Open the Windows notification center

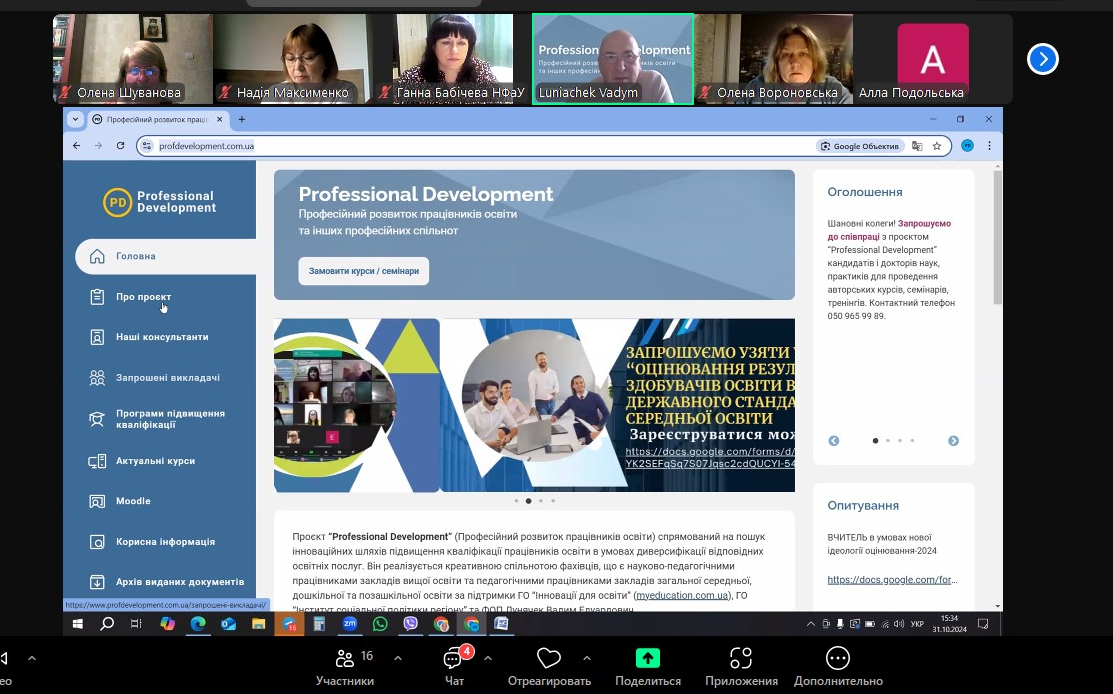click(x=983, y=624)
